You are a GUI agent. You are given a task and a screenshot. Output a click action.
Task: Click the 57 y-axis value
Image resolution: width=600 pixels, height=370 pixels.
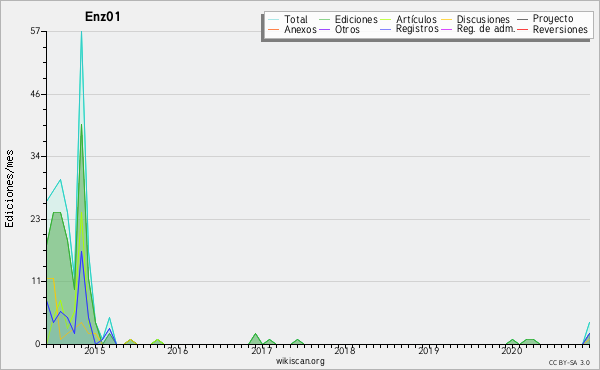coord(35,31)
